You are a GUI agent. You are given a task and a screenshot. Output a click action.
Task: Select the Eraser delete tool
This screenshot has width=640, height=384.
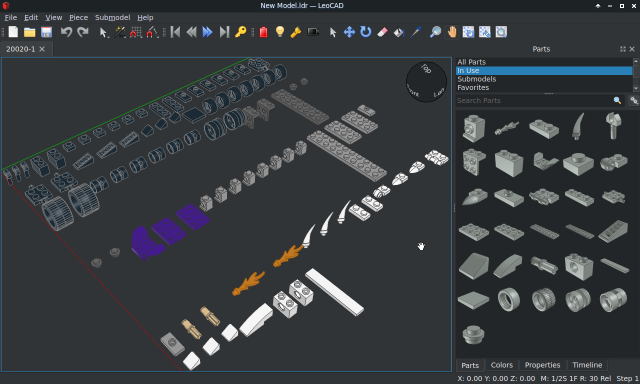[x=382, y=32]
